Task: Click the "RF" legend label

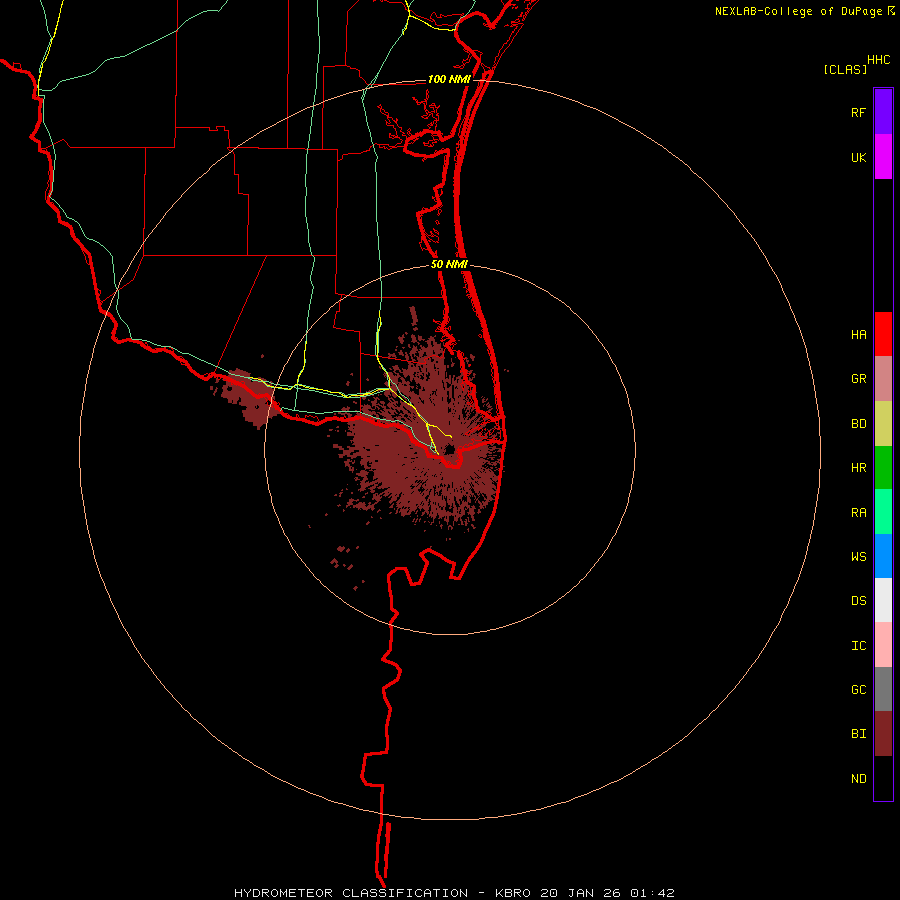Action: 858,113
